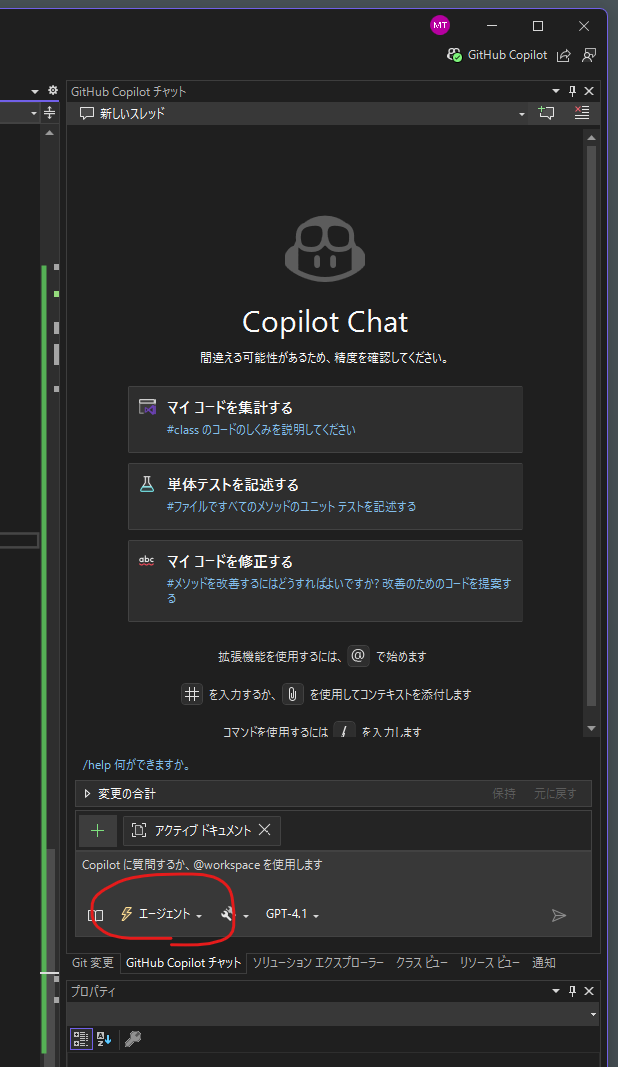
Task: Select the マイ コードを集計する suggestion card
Action: tap(325, 419)
